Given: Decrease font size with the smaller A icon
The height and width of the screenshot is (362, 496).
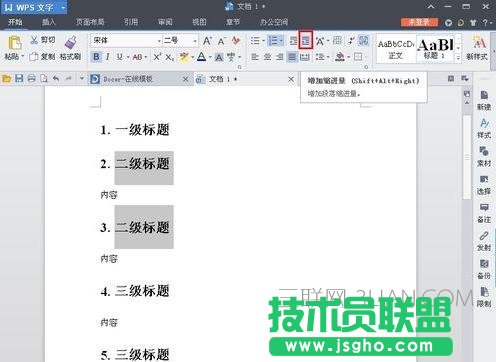Looking at the screenshot, I should point(221,41).
